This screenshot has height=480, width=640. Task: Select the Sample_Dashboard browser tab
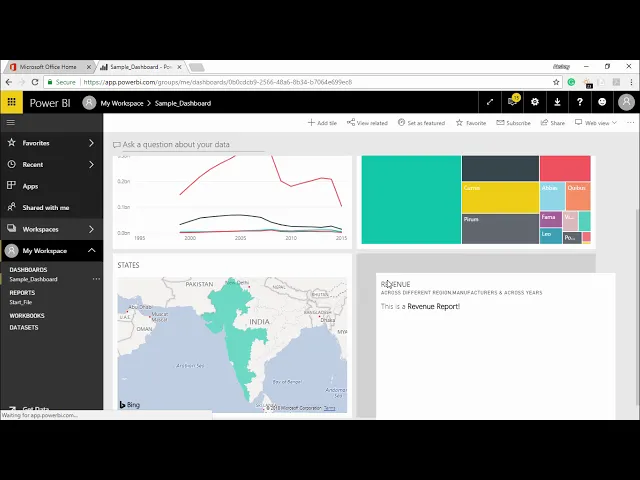[140, 67]
